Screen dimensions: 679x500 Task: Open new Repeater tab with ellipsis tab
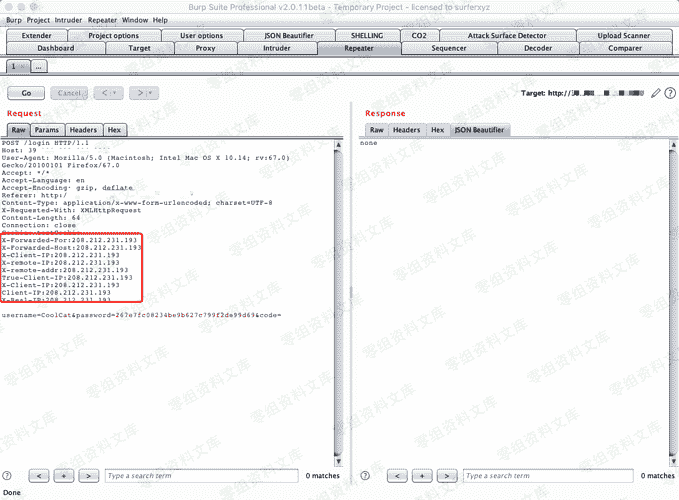coord(39,66)
